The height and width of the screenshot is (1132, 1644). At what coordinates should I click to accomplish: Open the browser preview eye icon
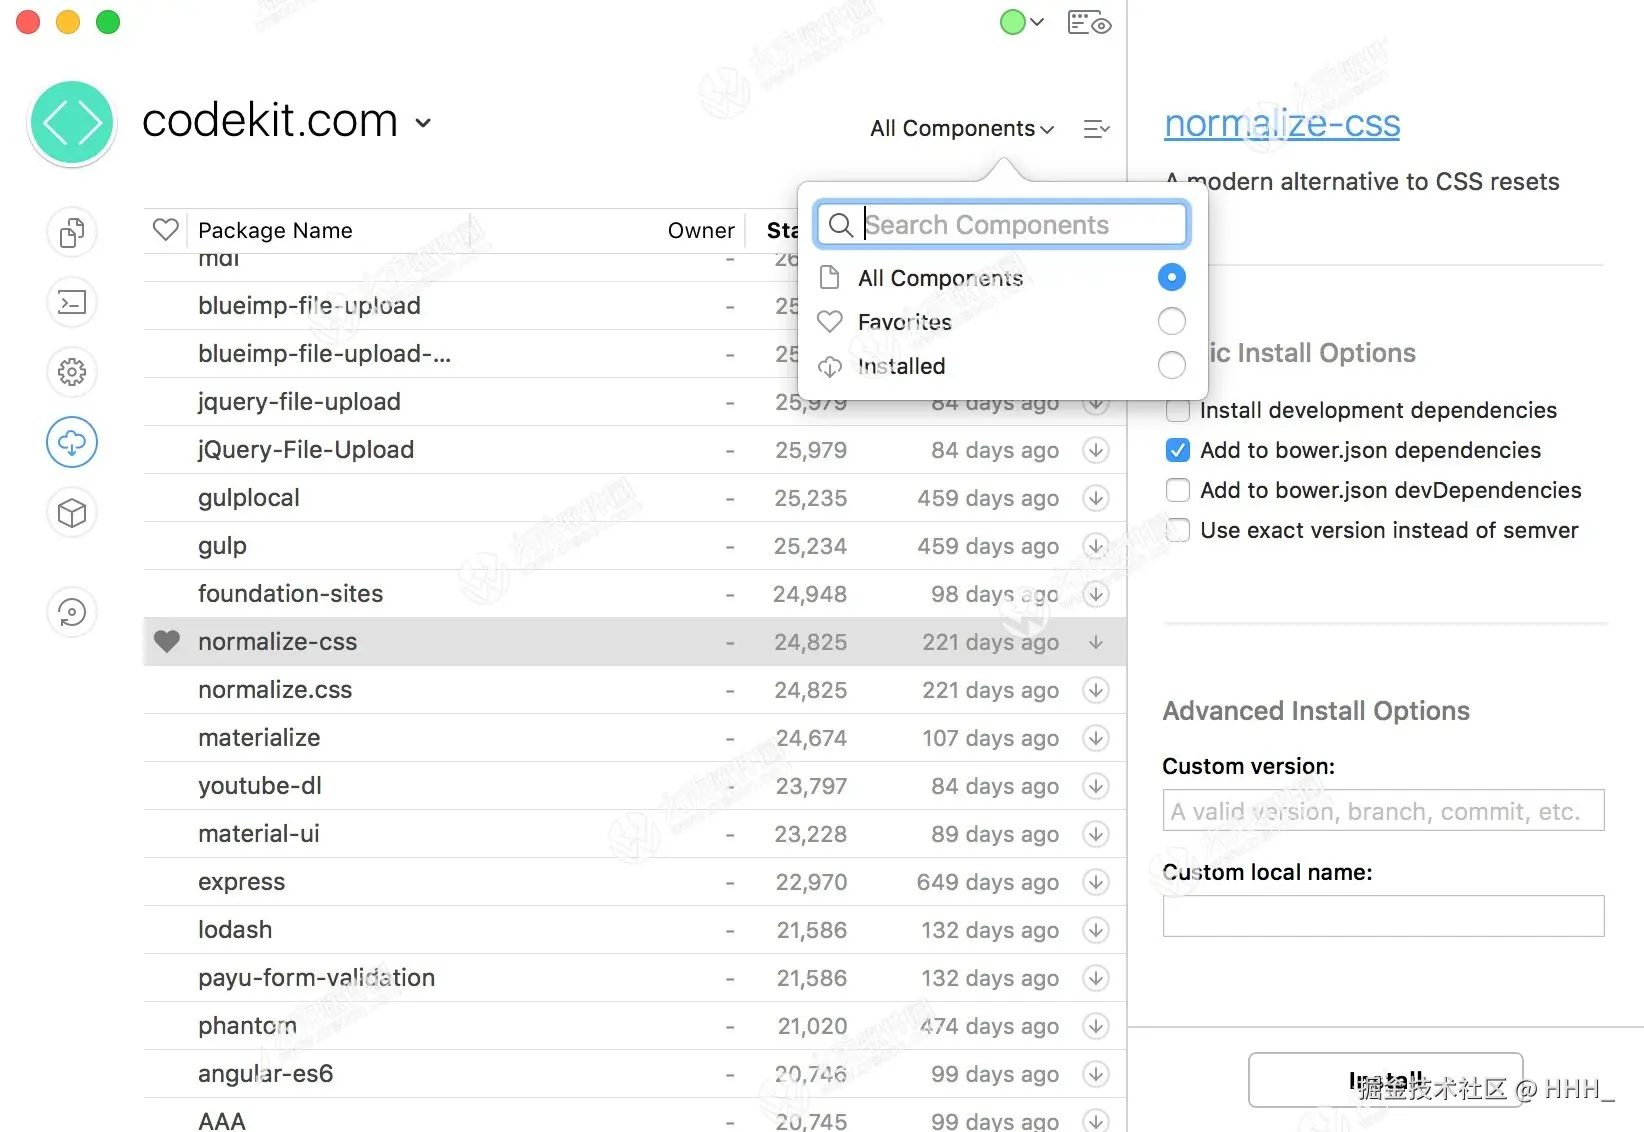(x=1089, y=23)
